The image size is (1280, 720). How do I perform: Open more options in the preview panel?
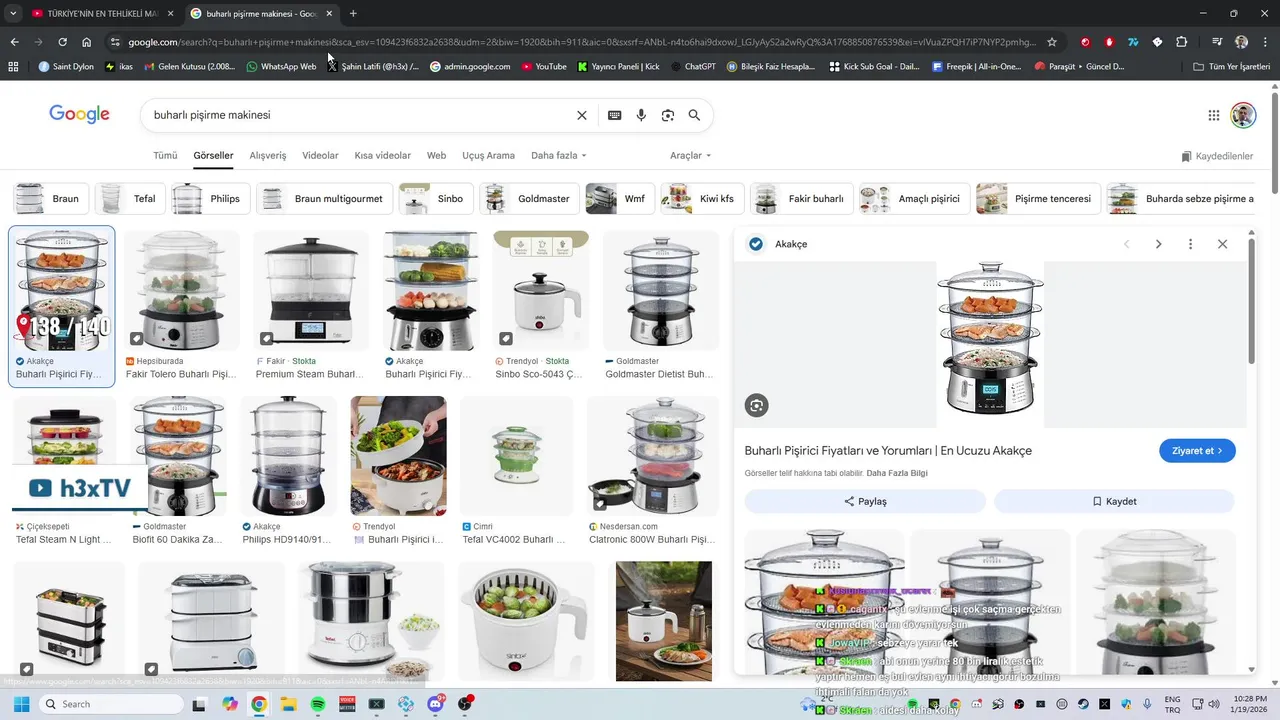(1190, 244)
